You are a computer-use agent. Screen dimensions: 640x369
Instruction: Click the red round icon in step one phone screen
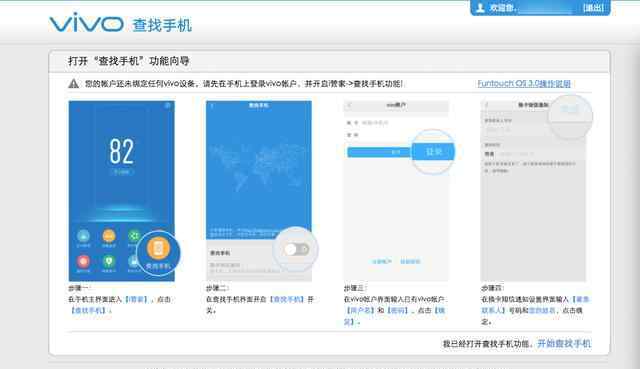(83, 261)
